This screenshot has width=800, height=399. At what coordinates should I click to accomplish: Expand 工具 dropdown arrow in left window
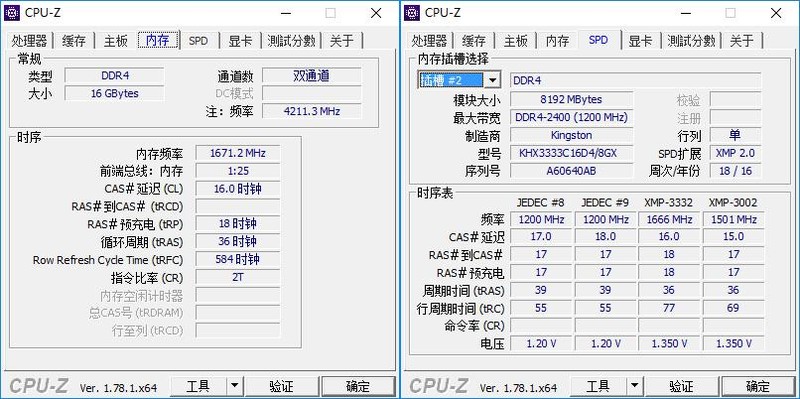click(234, 387)
